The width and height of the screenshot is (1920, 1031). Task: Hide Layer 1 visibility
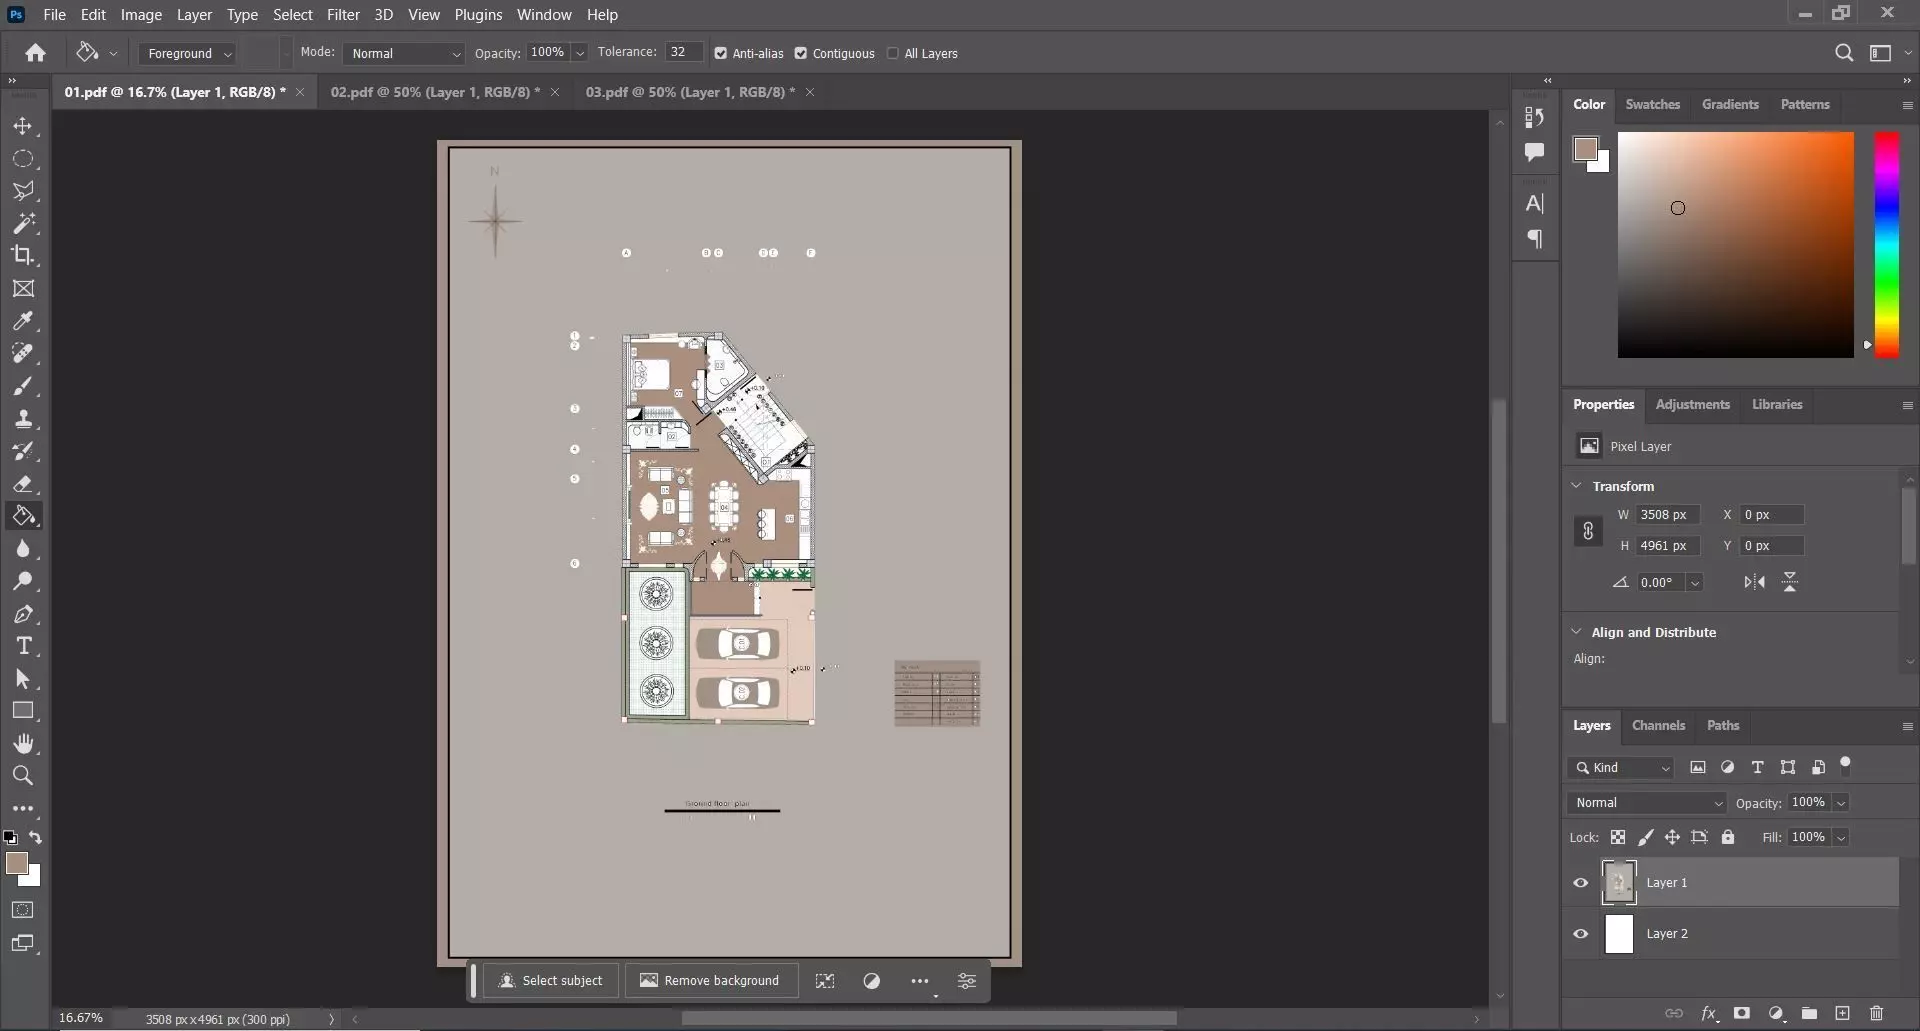coord(1581,883)
